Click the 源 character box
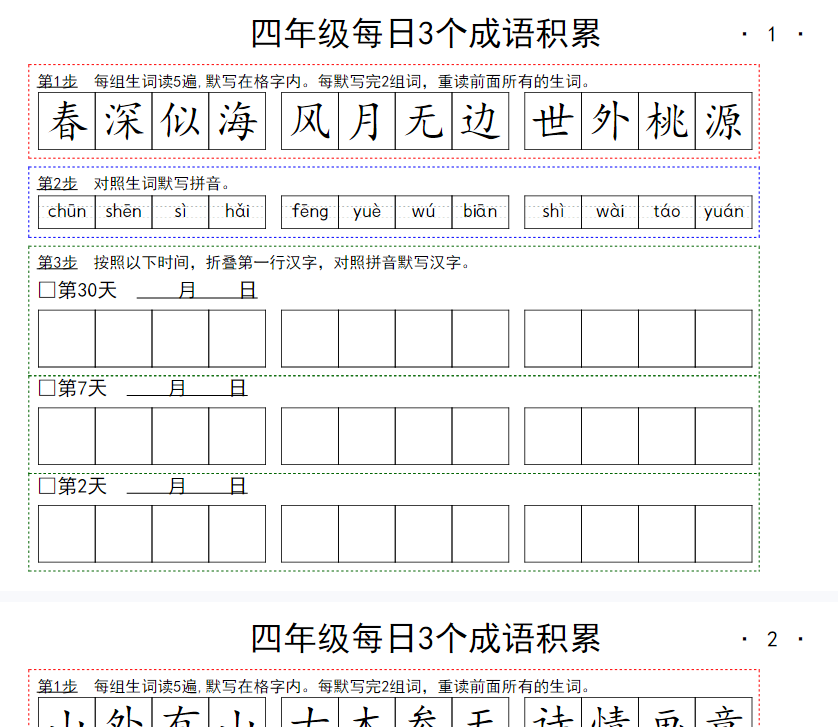 pyautogui.click(x=724, y=122)
